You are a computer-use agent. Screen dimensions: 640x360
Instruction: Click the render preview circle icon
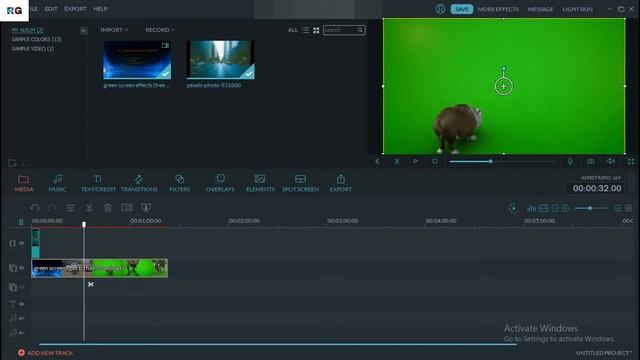tap(513, 209)
